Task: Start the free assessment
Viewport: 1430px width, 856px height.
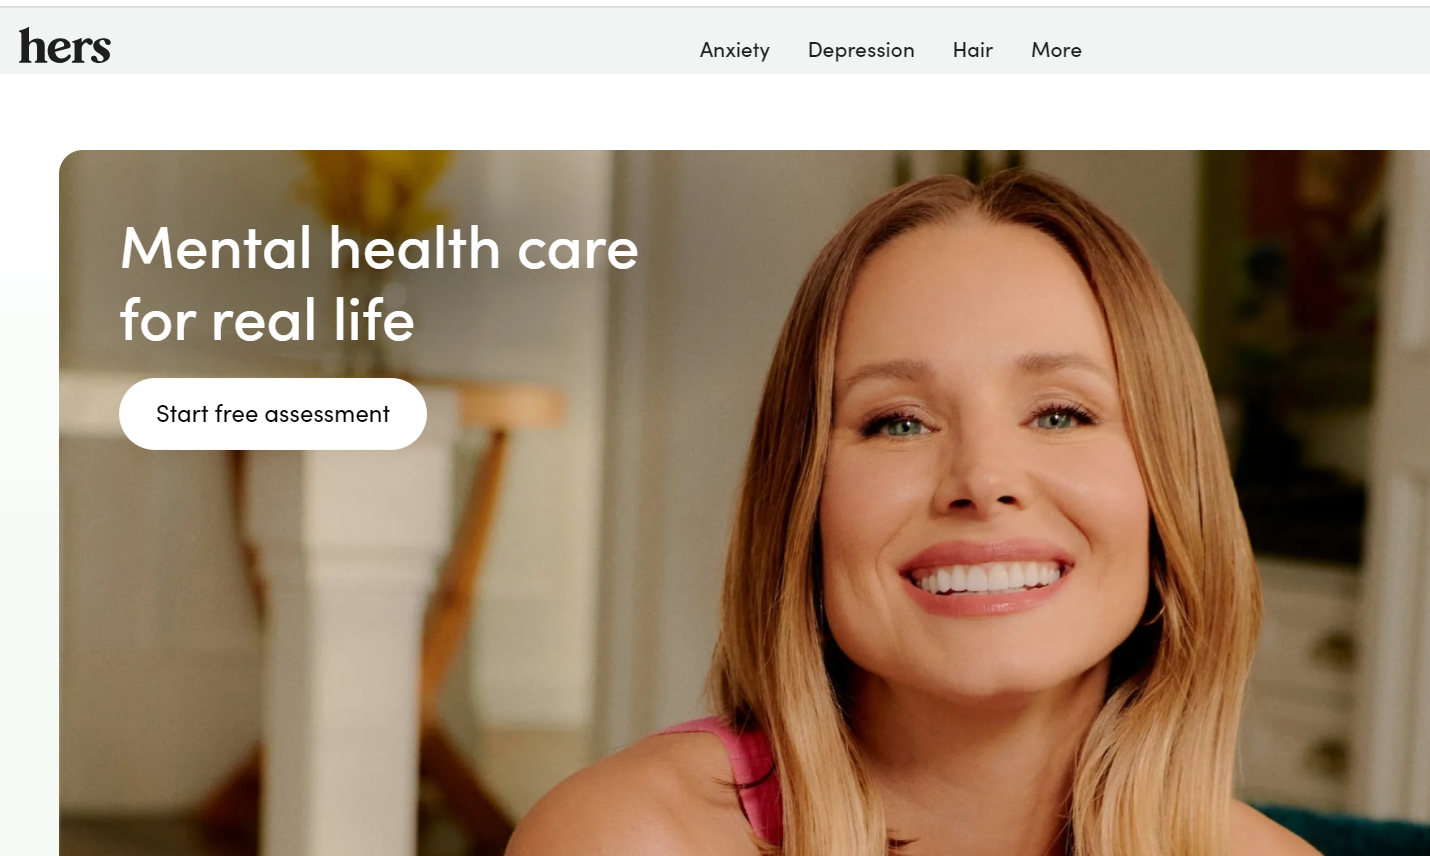Action: tap(273, 414)
